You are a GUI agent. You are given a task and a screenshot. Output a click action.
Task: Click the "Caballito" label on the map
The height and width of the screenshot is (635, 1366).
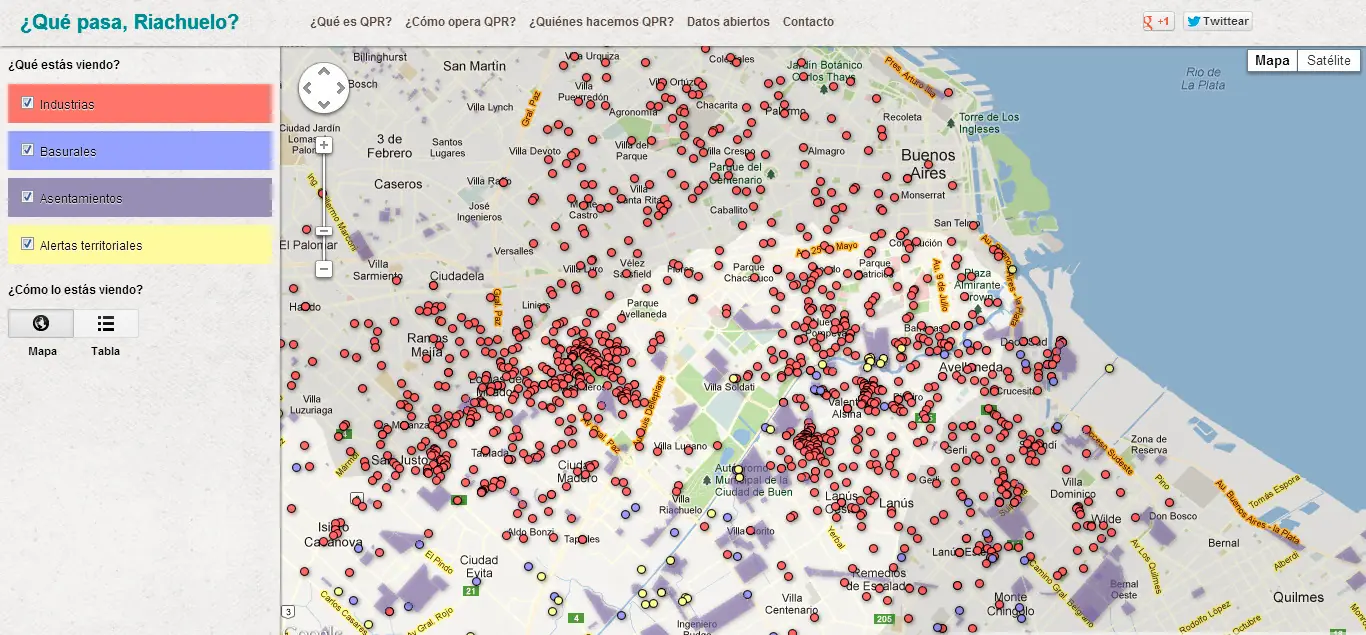tap(729, 210)
